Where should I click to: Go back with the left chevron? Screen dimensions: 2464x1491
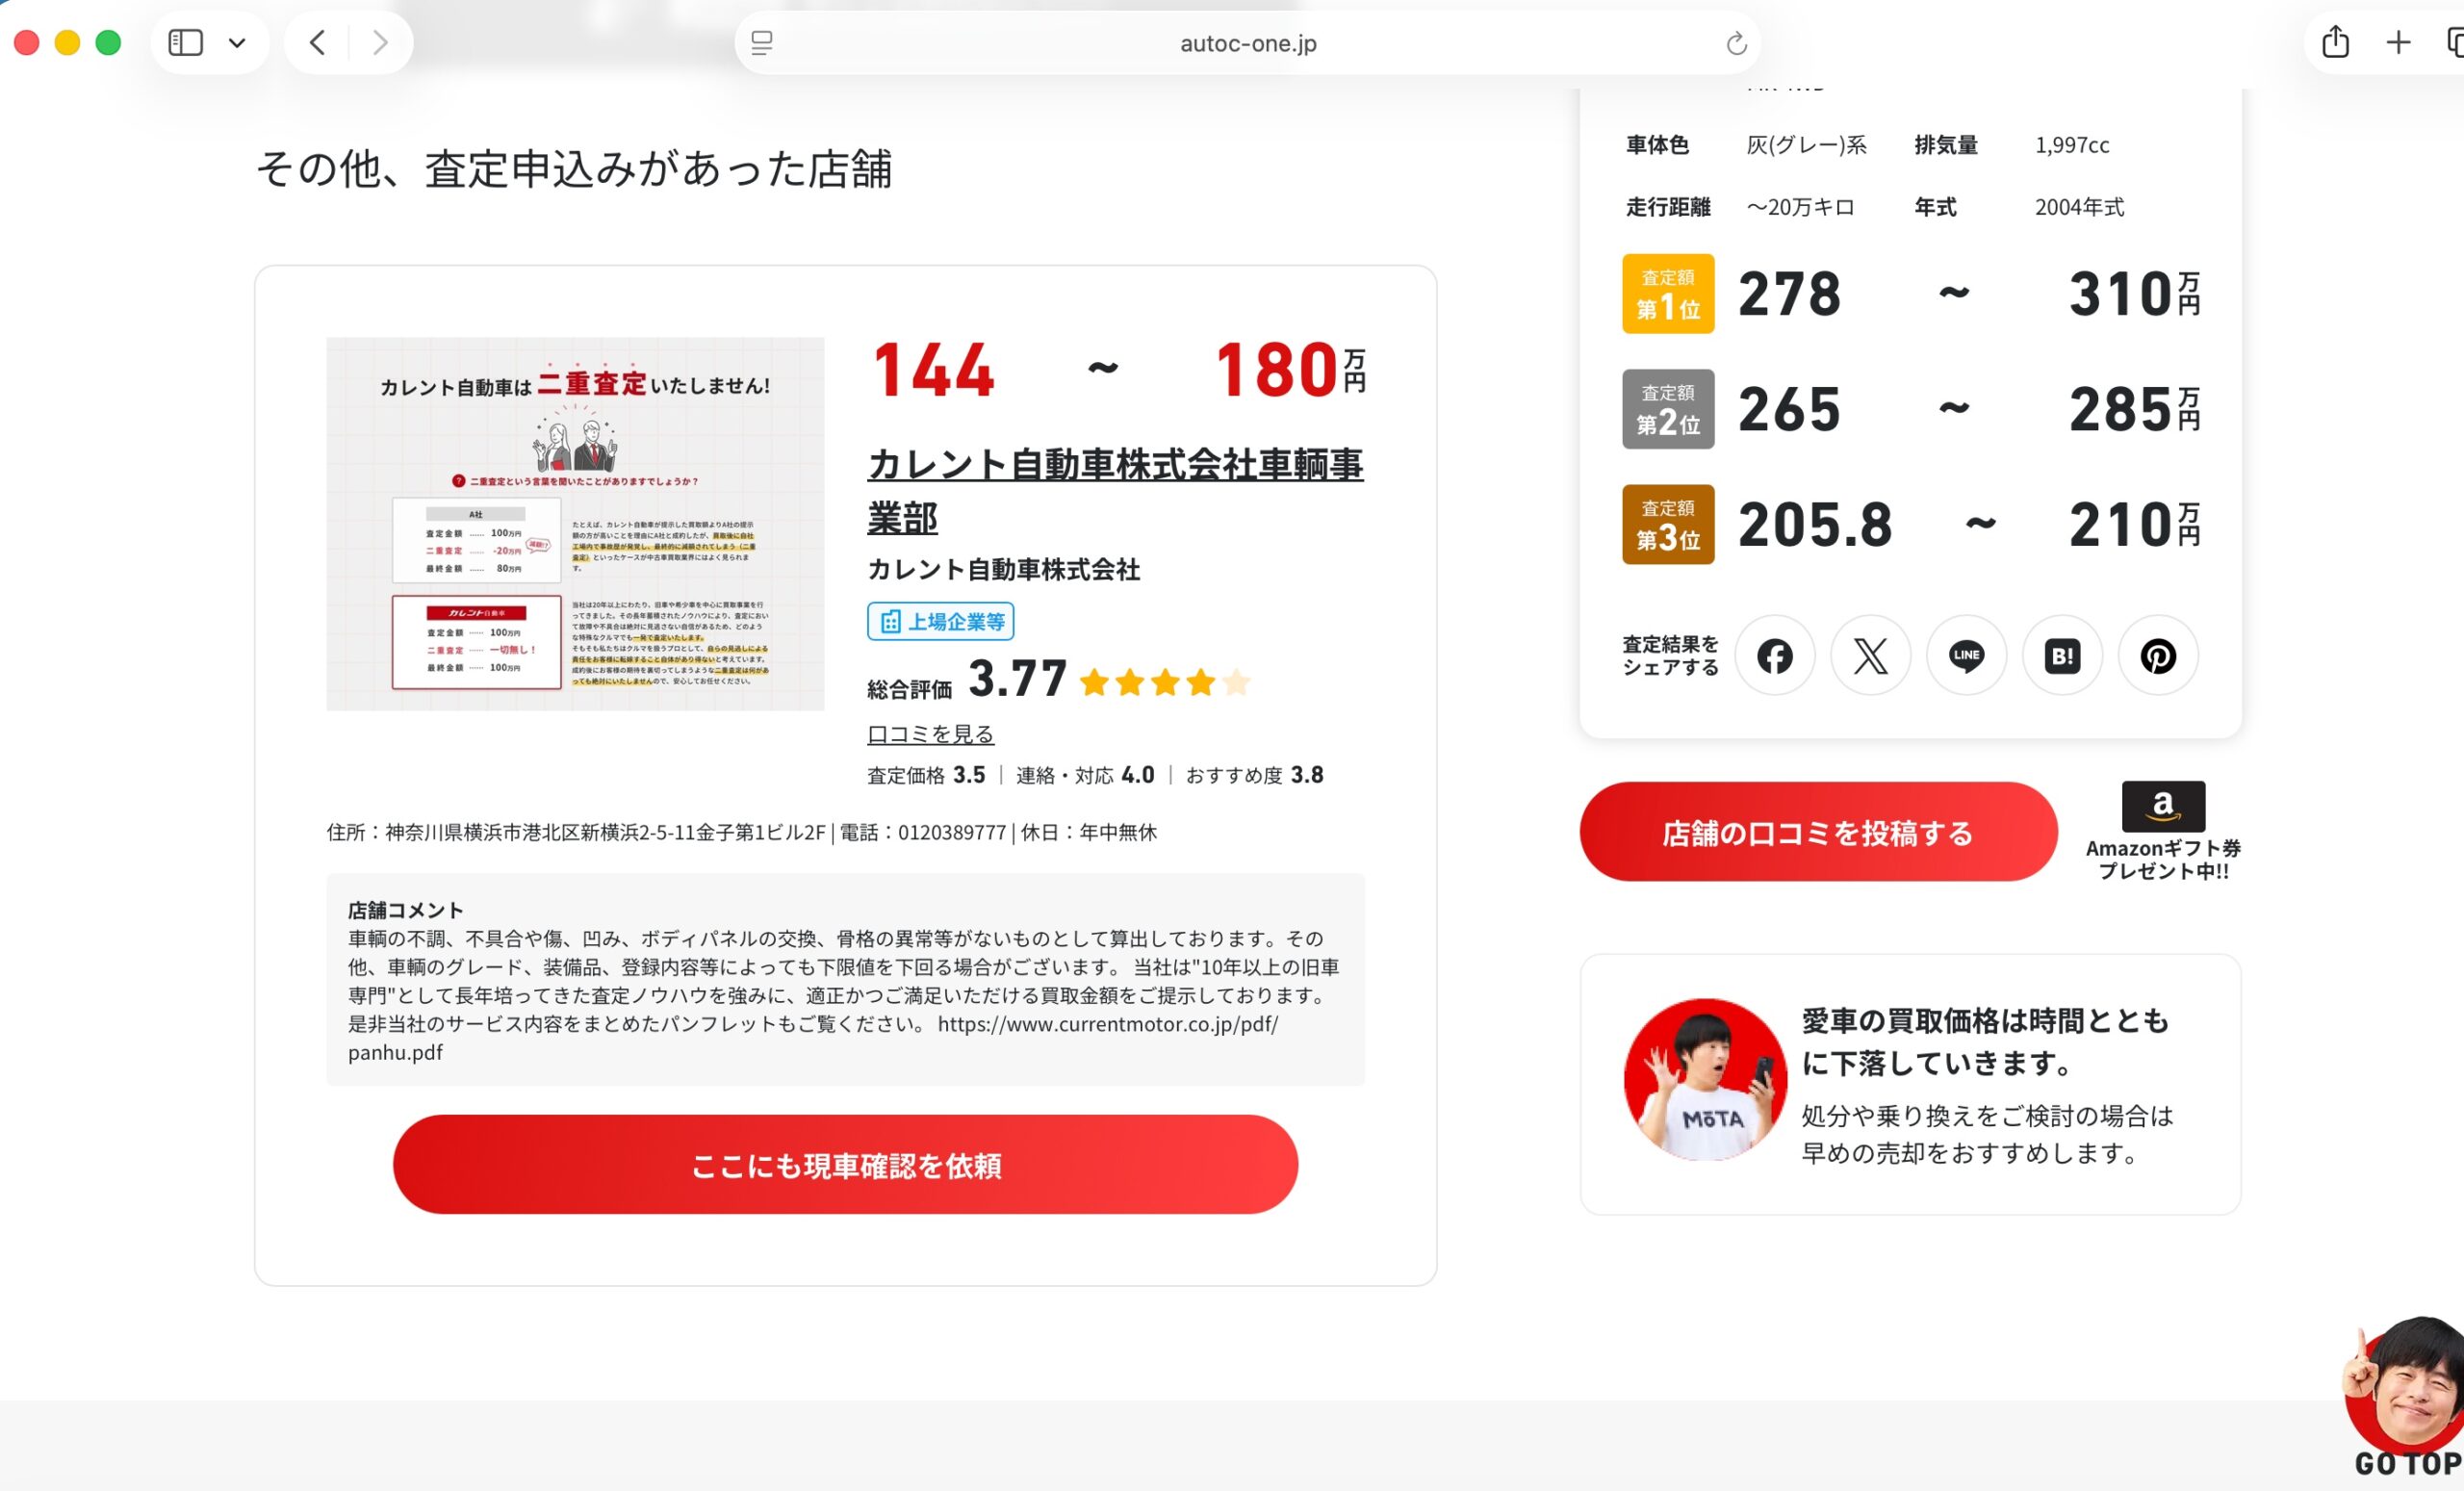[x=318, y=43]
